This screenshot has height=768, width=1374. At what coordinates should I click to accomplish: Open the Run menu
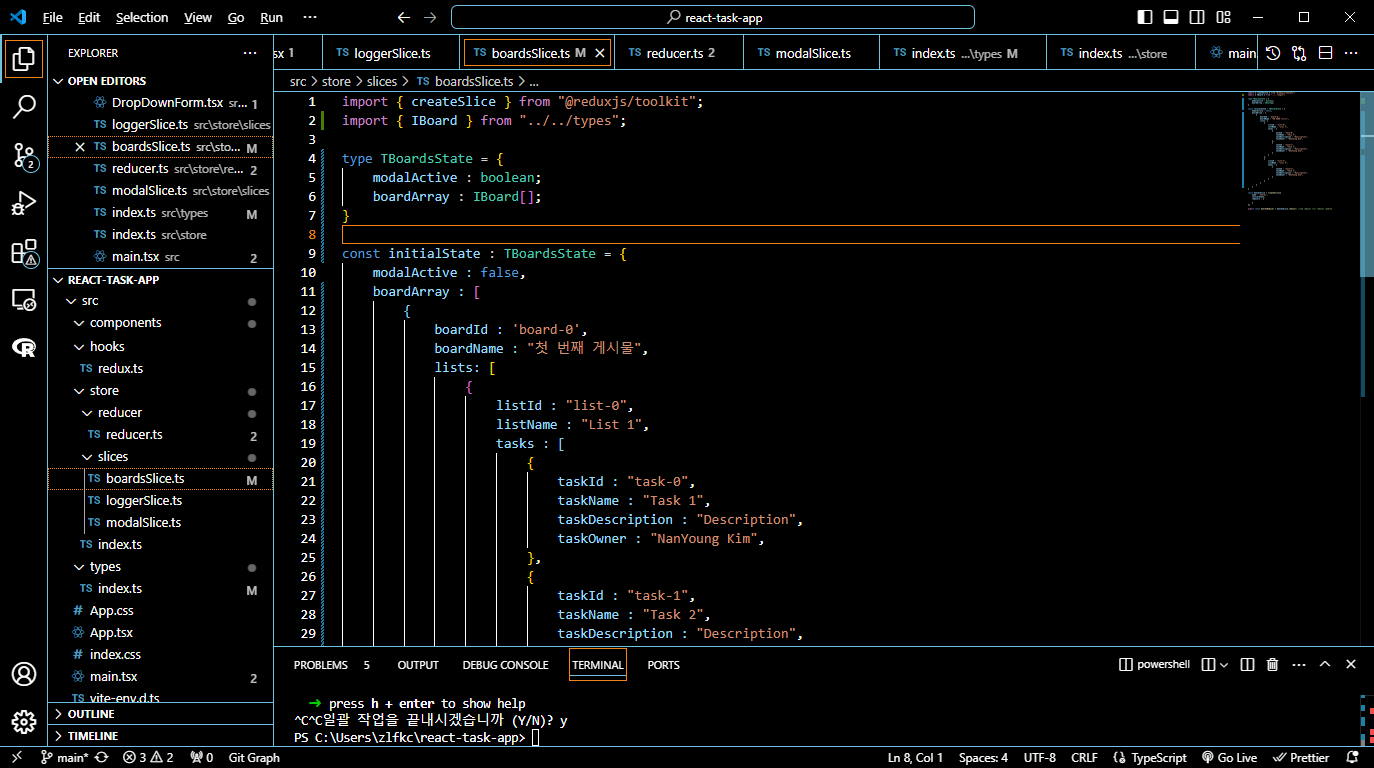(x=271, y=18)
